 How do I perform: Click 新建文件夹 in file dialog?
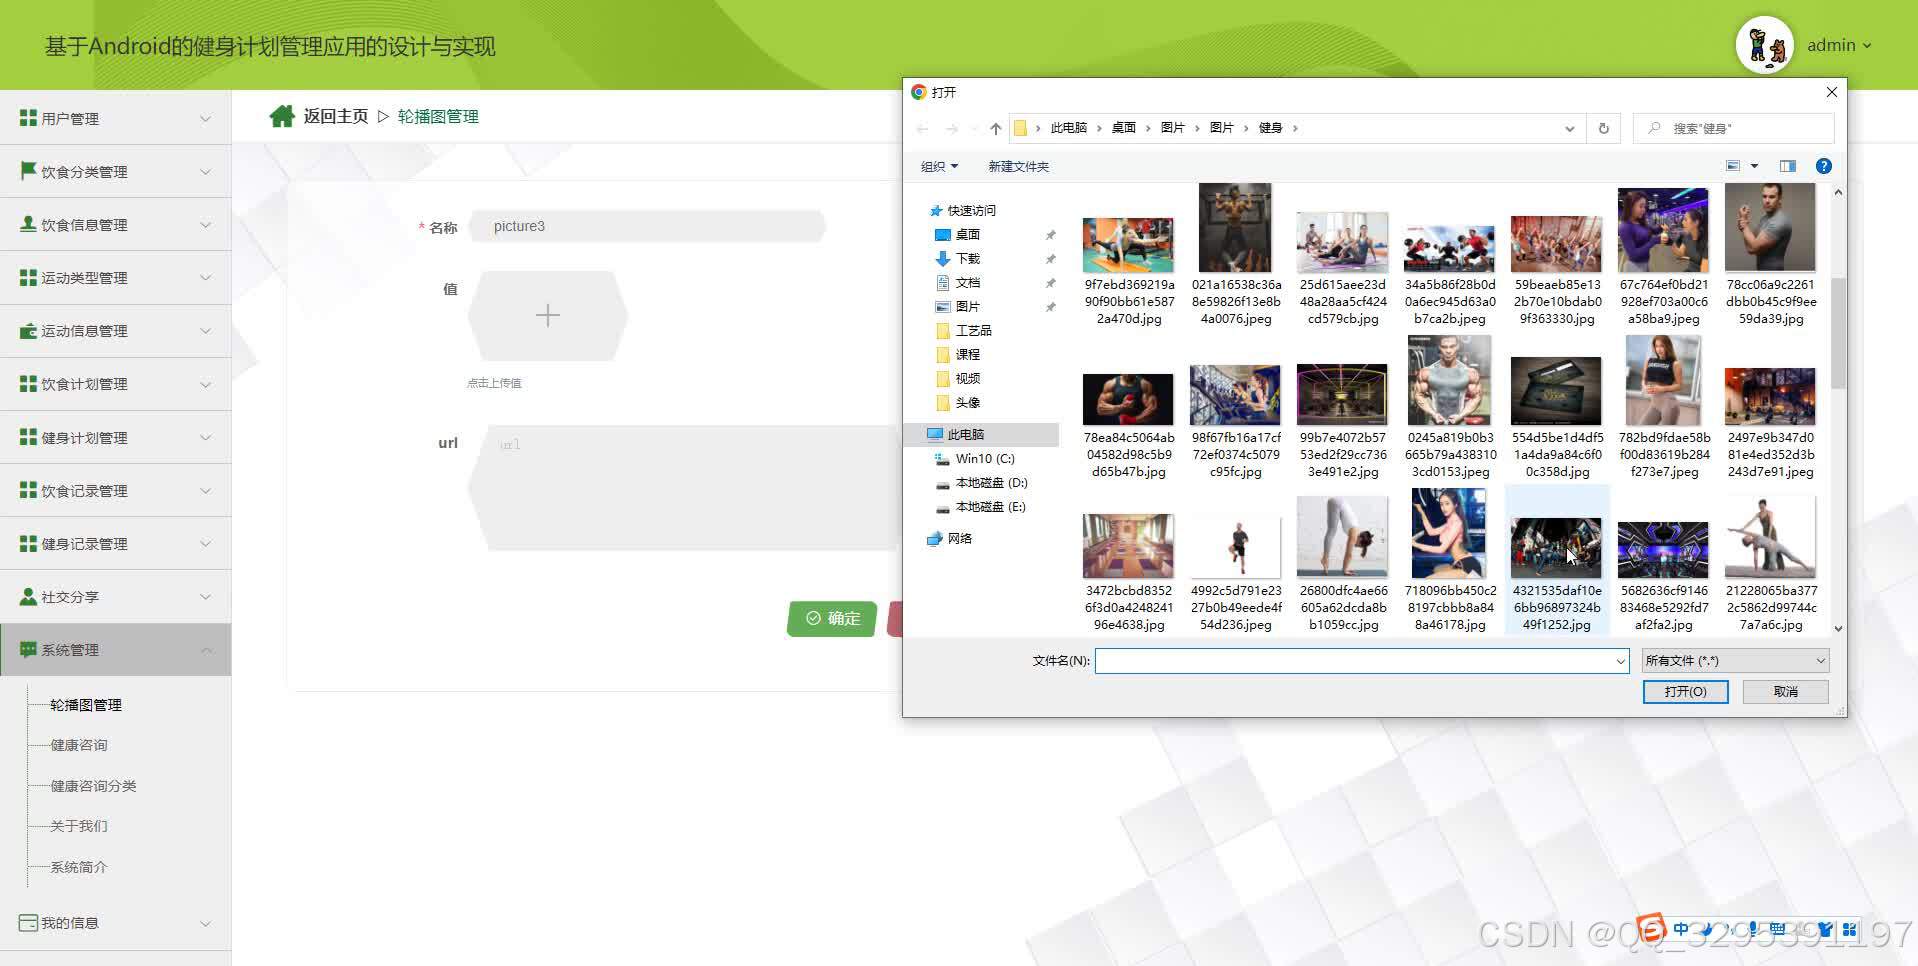pyautogui.click(x=1018, y=166)
